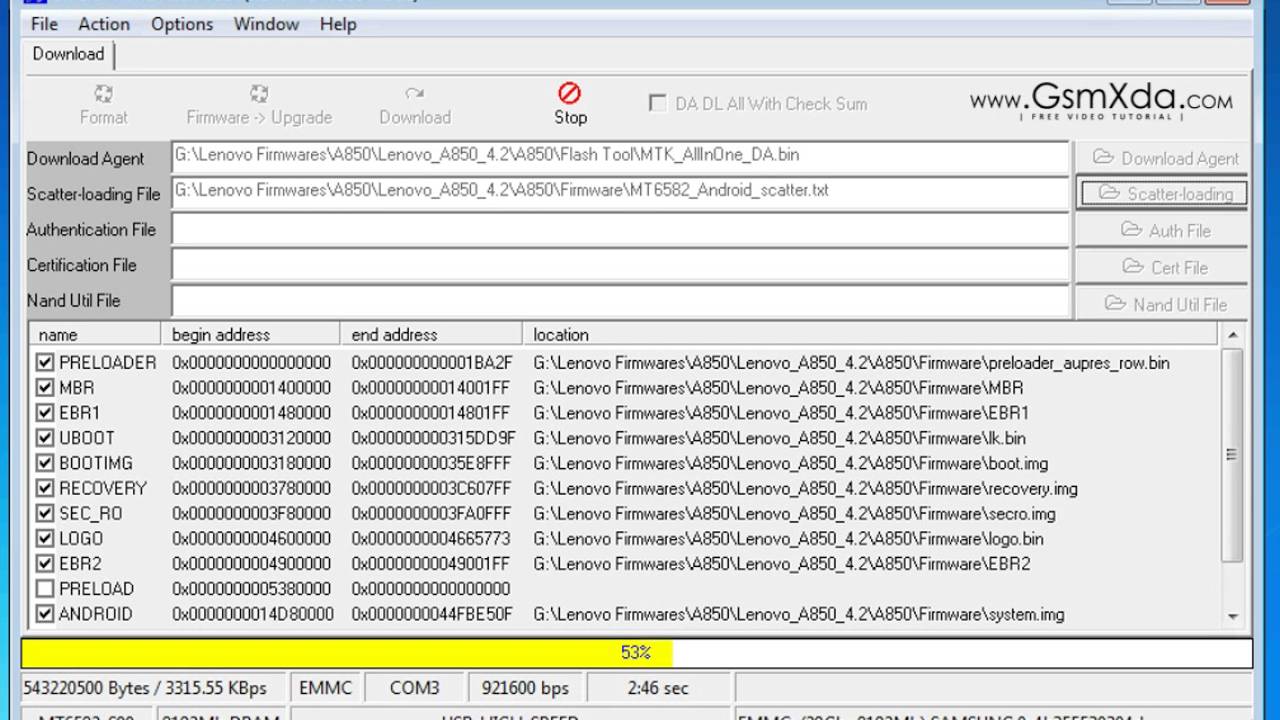1280x720 pixels.
Task: Stop the flashing process
Action: 570,104
